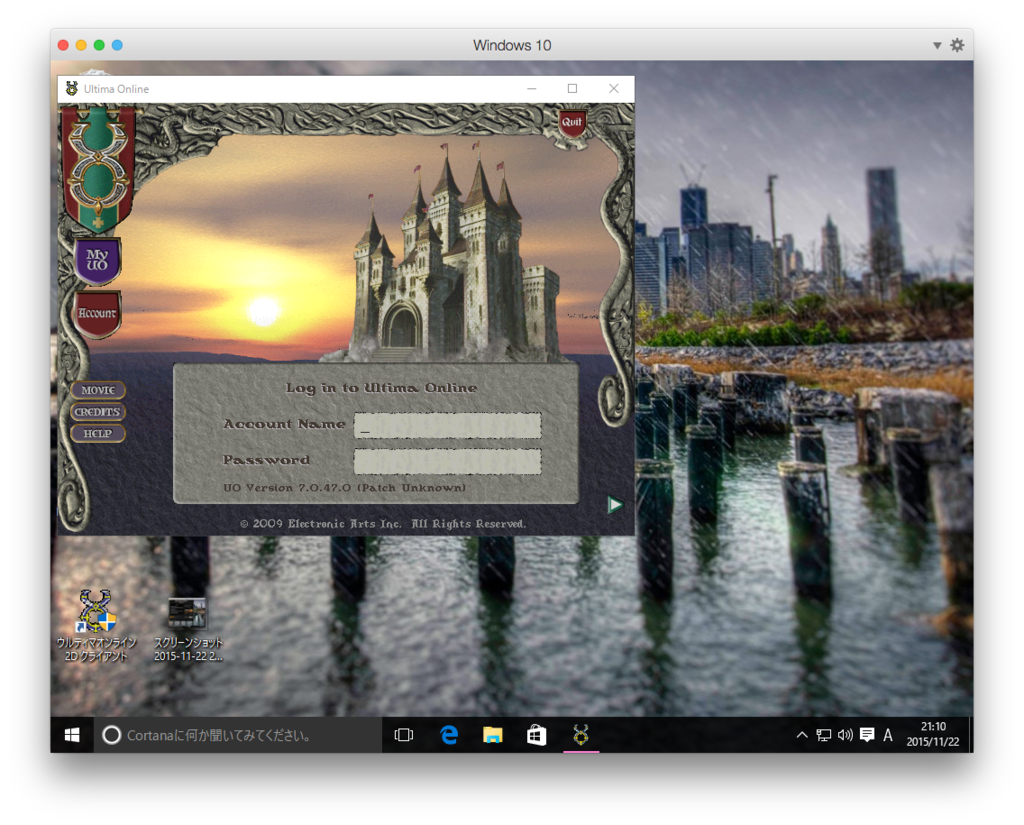The width and height of the screenshot is (1024, 825).
Task: Open the VM settings gear icon
Action: (x=957, y=45)
